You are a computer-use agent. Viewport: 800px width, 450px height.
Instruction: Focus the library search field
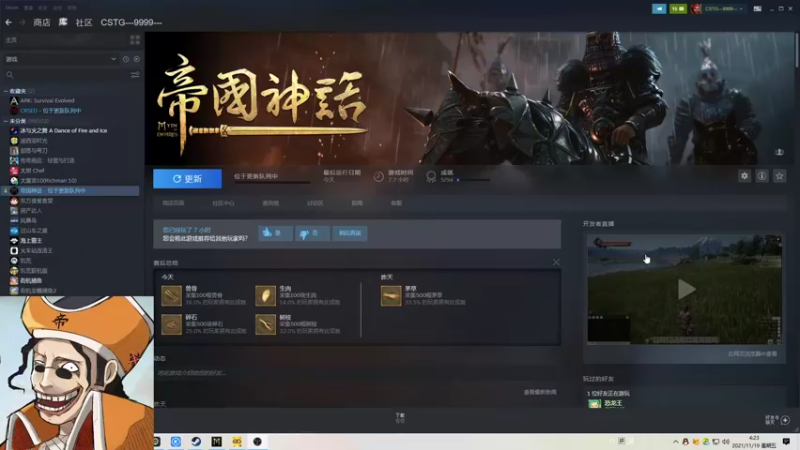[x=66, y=75]
